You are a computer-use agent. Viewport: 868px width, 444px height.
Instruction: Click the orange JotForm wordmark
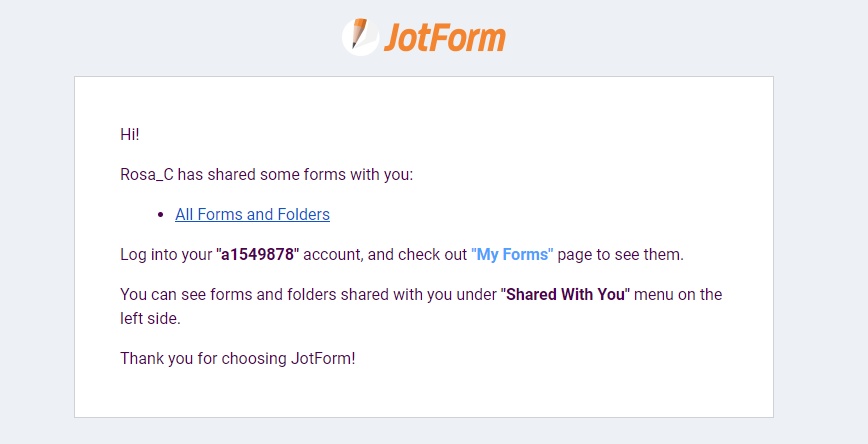[x=444, y=38]
